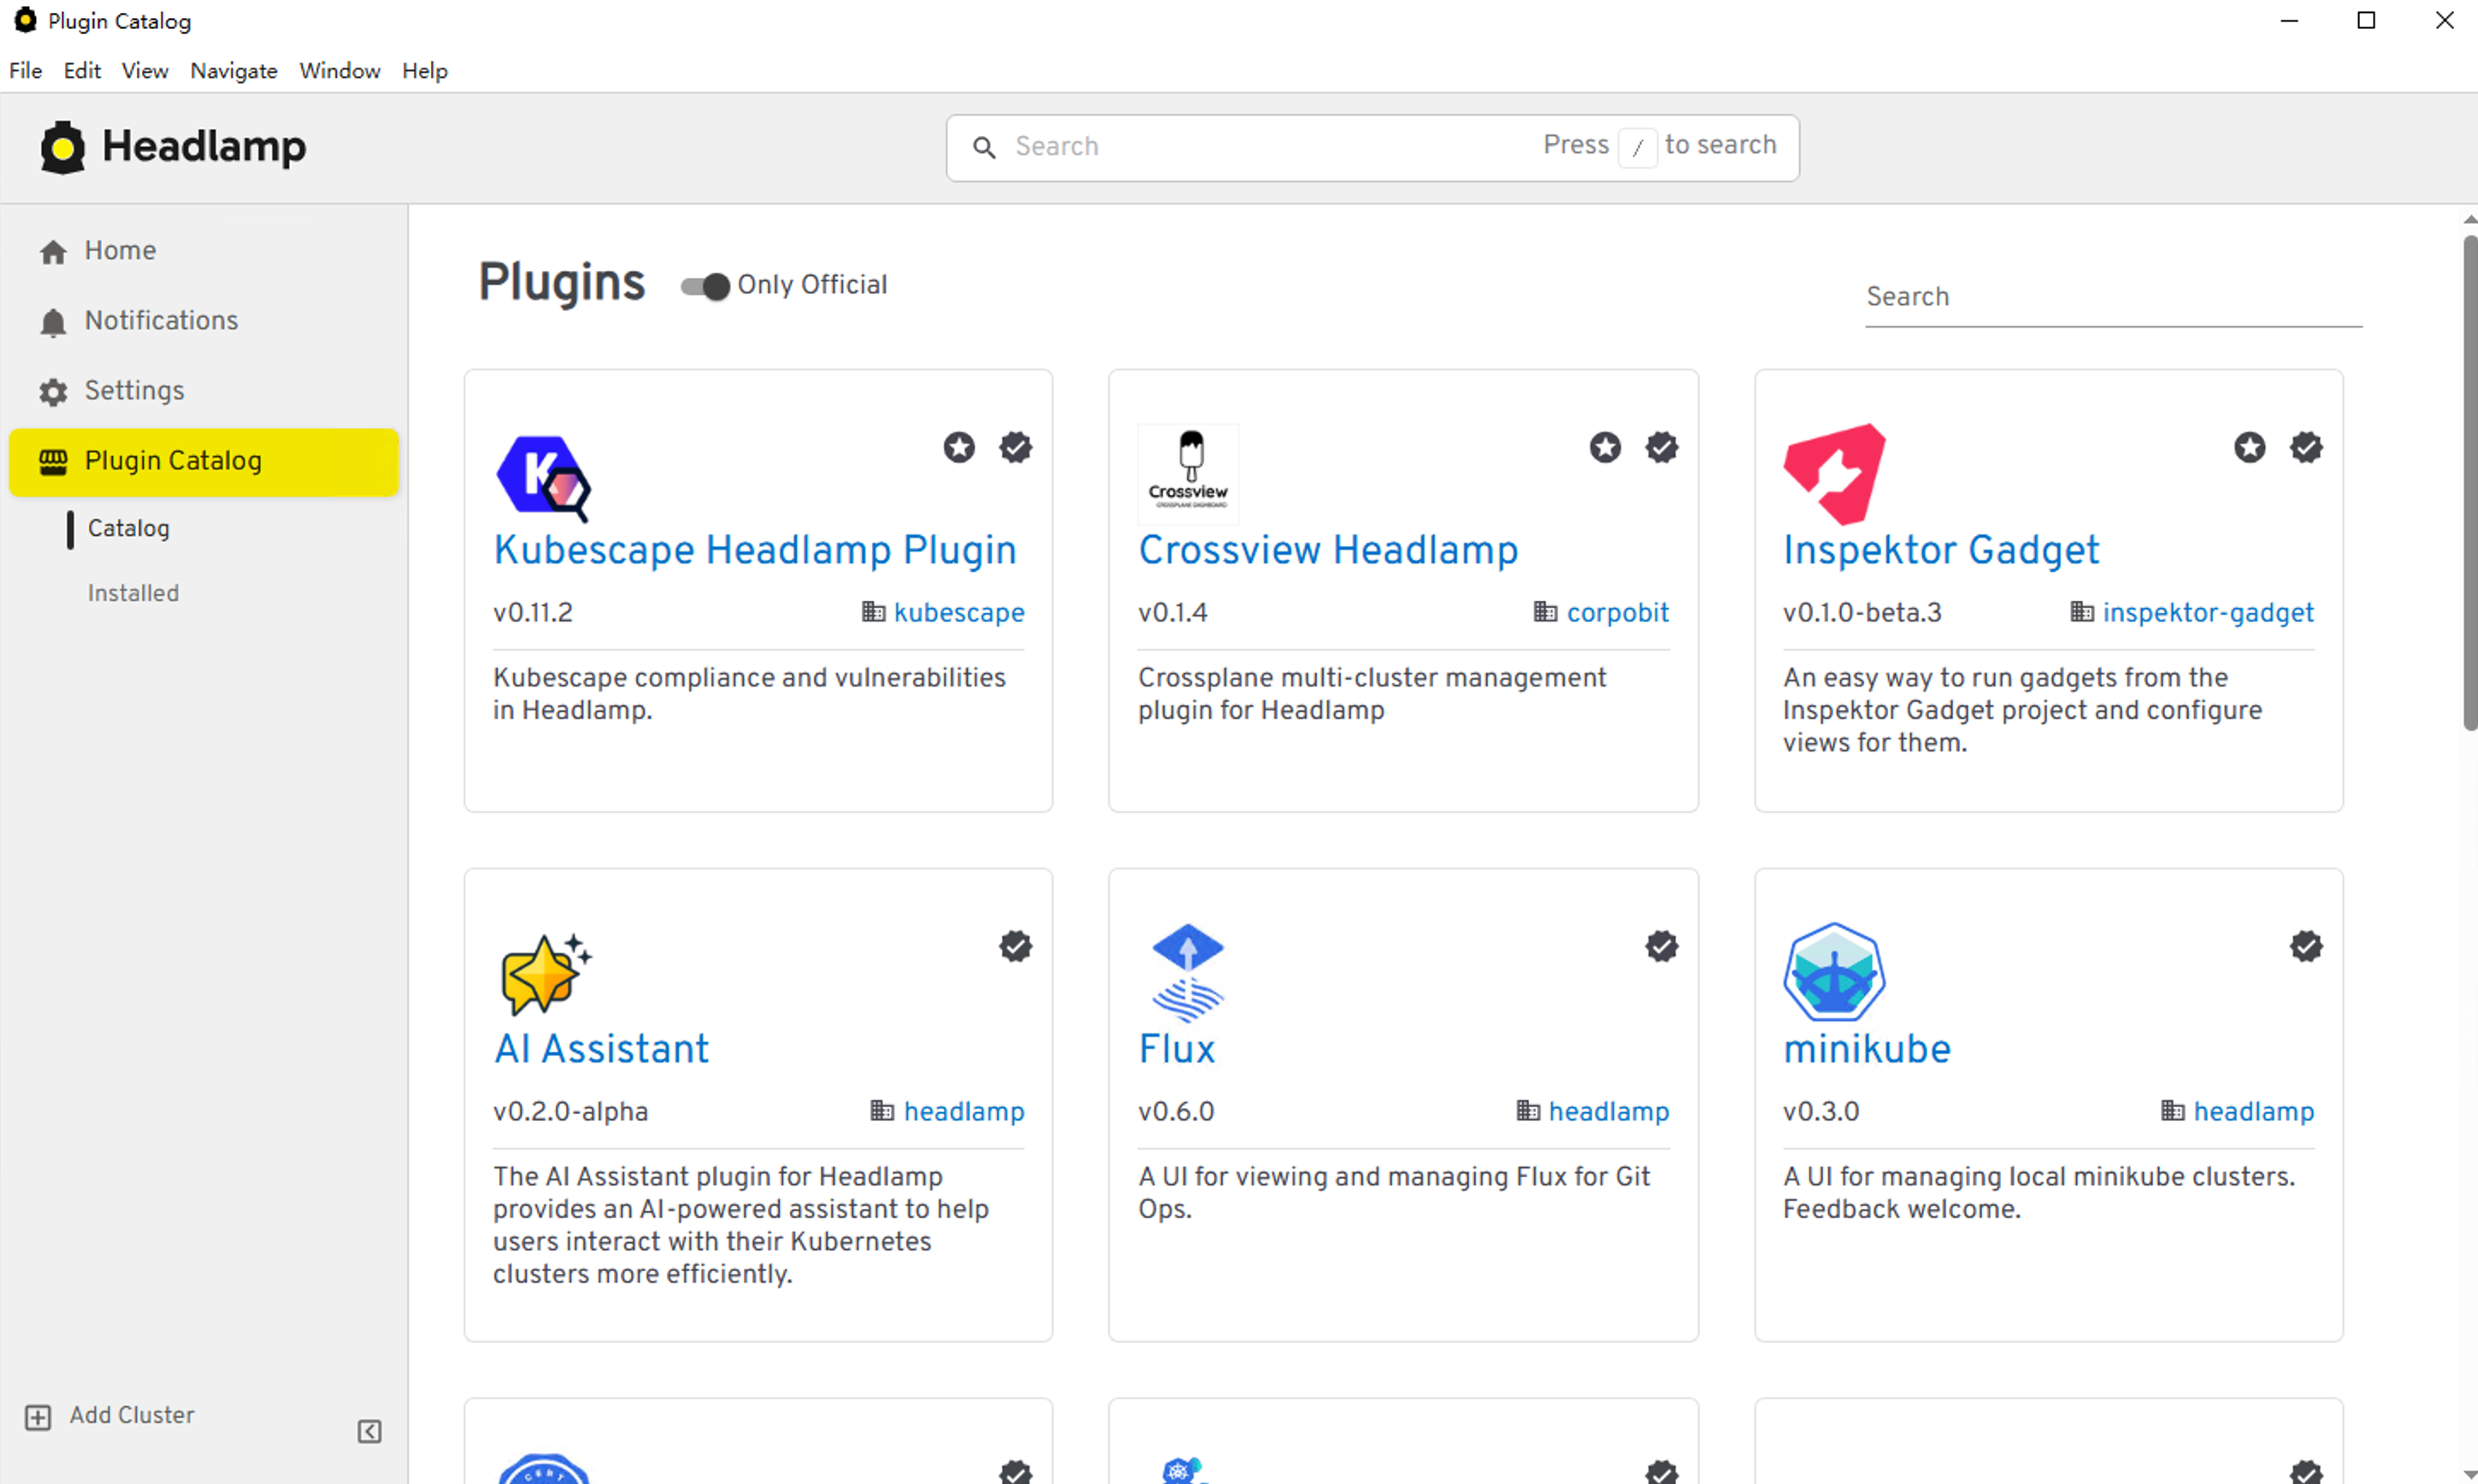Viewport: 2478px width, 1484px height.
Task: Select Plugin Catalog in sidebar
Action: (x=204, y=462)
